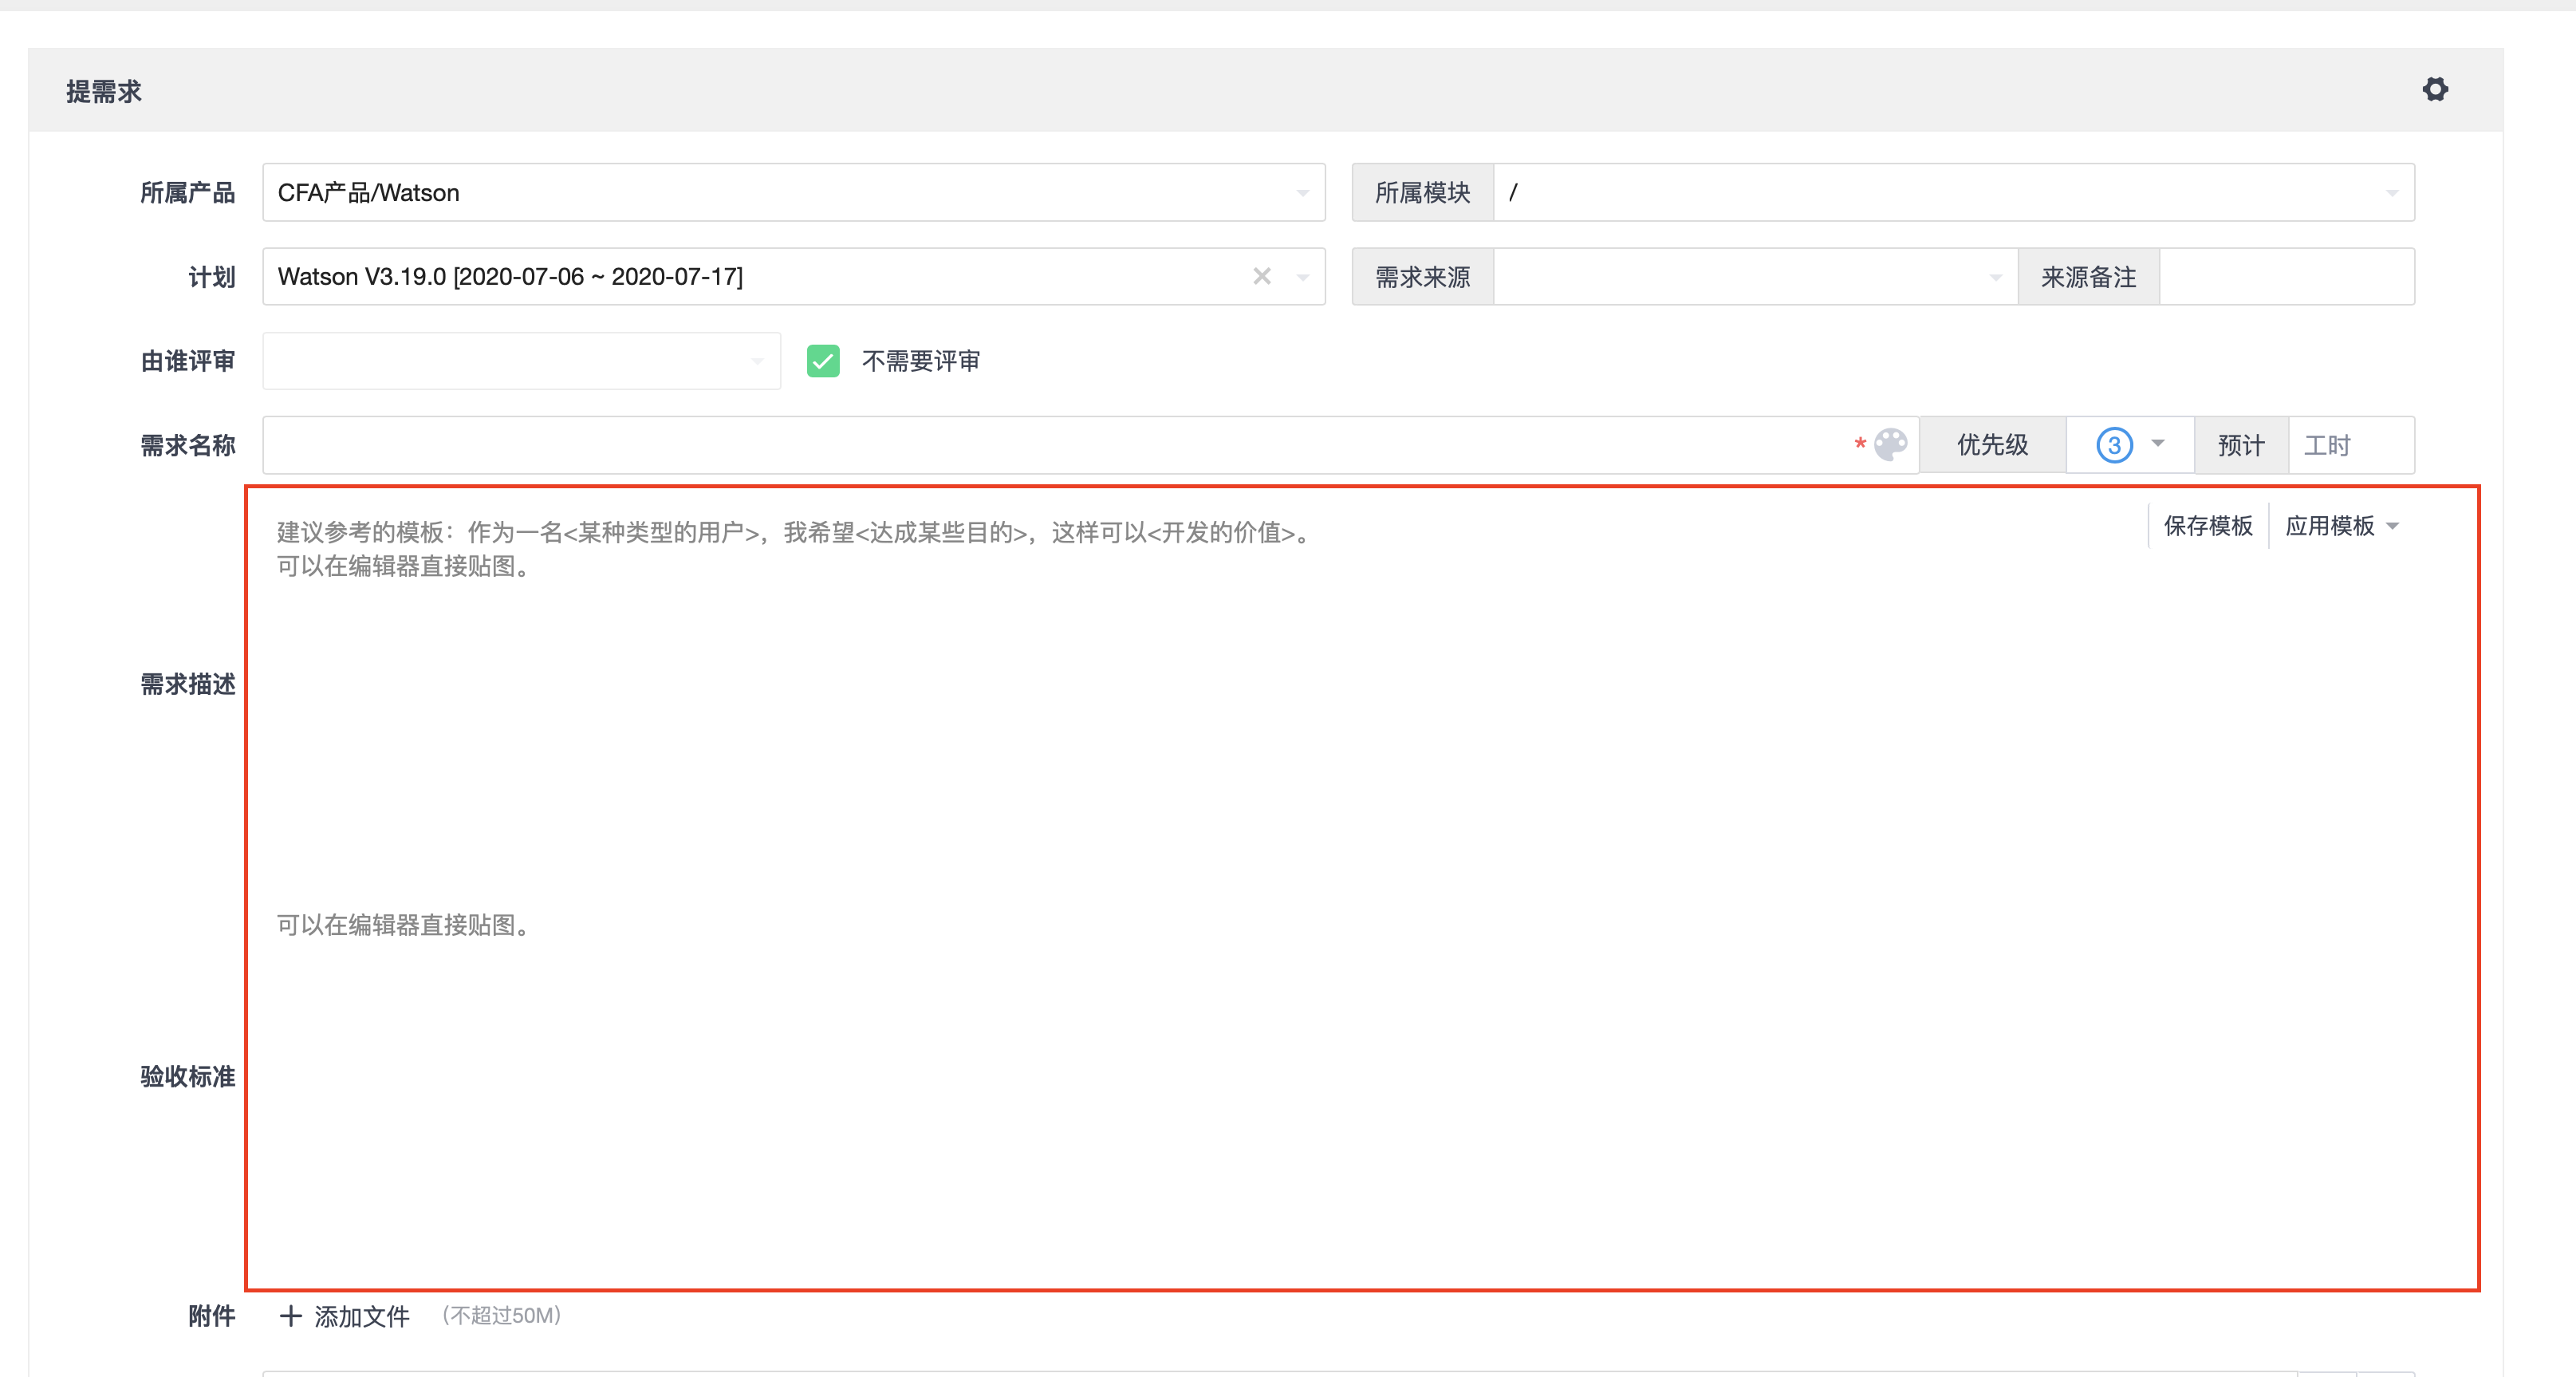Open the 计划 dropdown arrow

tap(1303, 277)
